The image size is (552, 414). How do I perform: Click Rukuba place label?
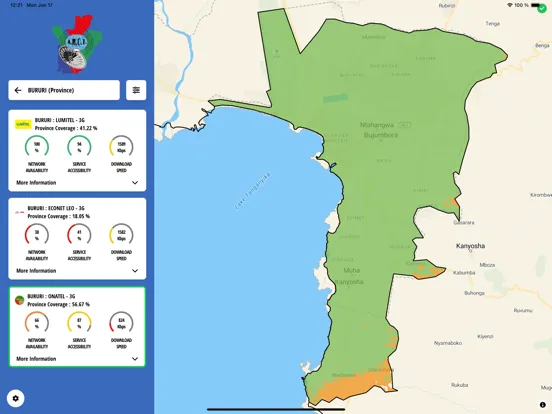tap(460, 385)
